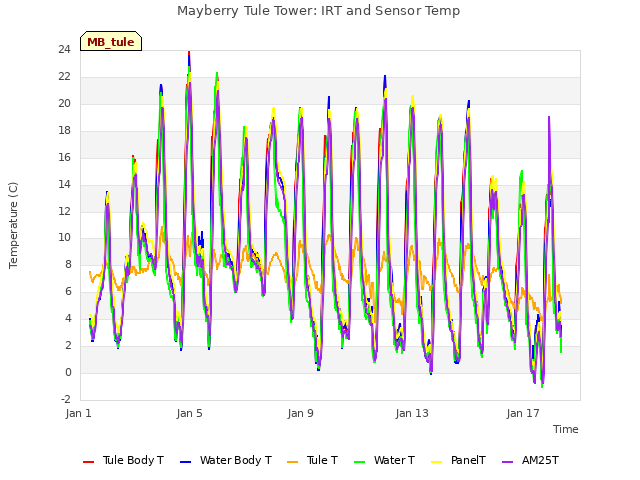Image resolution: width=640 pixels, height=480 pixels.
Task: Click the 18 y-axis tick label
Action: (64, 131)
